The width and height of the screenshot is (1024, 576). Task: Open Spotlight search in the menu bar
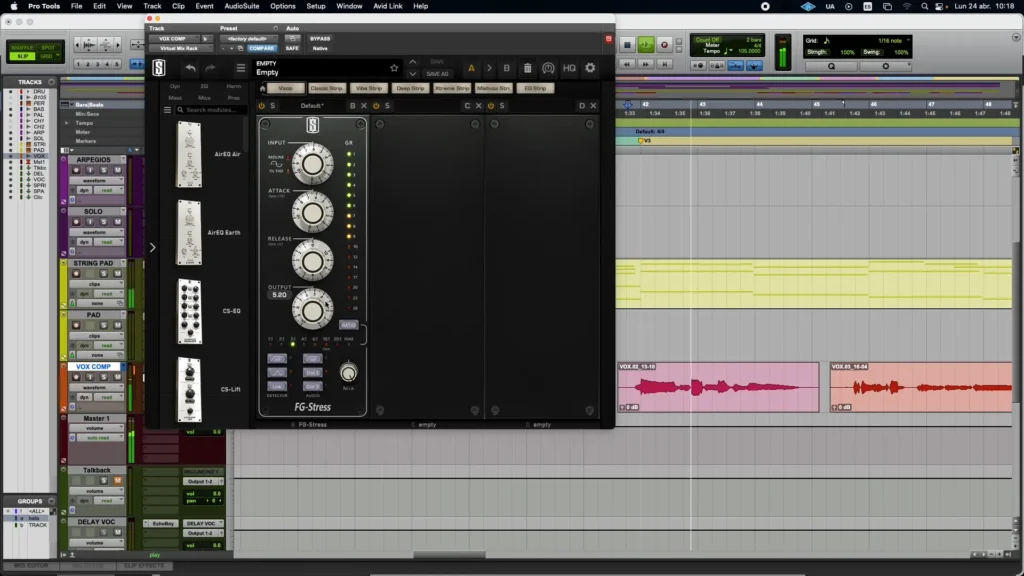[924, 6]
